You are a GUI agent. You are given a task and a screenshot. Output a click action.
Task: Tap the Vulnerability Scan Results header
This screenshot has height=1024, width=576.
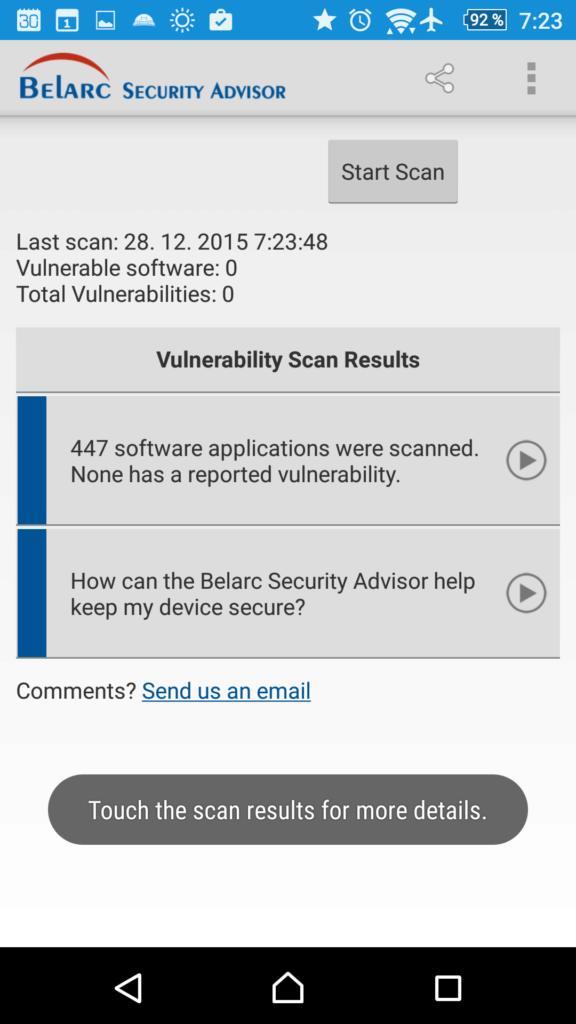point(288,360)
